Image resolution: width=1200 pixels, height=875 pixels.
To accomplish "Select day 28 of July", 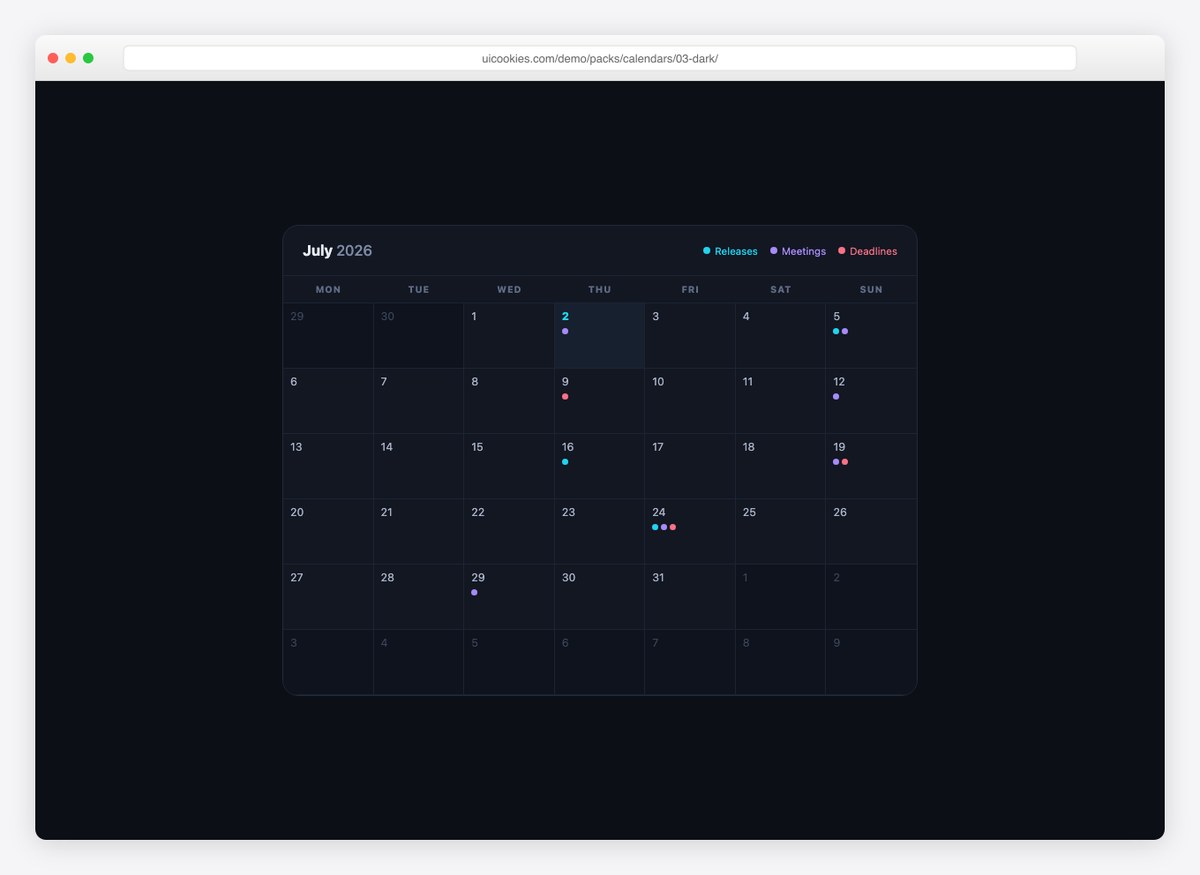I will click(x=419, y=596).
